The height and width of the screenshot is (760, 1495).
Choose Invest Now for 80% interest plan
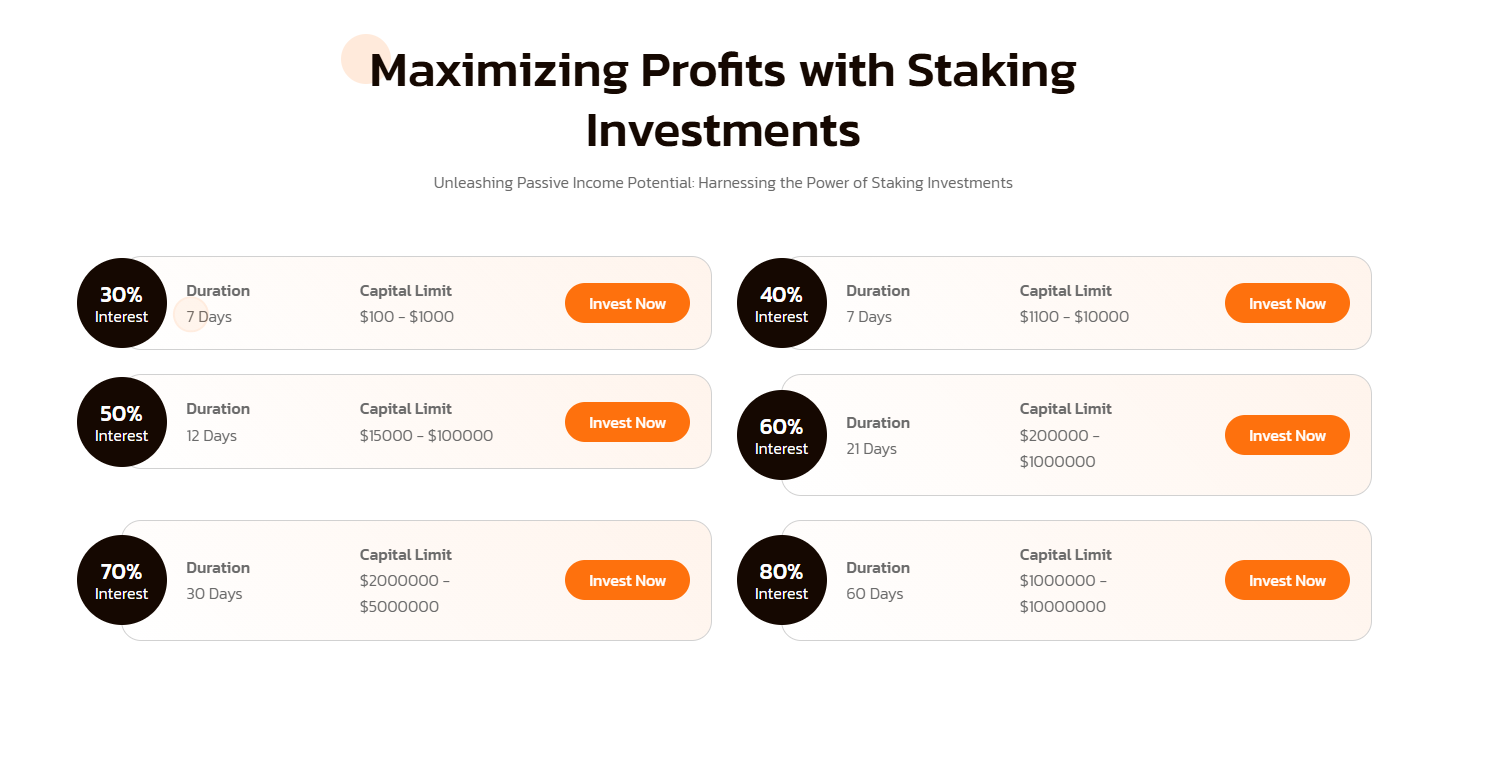1287,581
